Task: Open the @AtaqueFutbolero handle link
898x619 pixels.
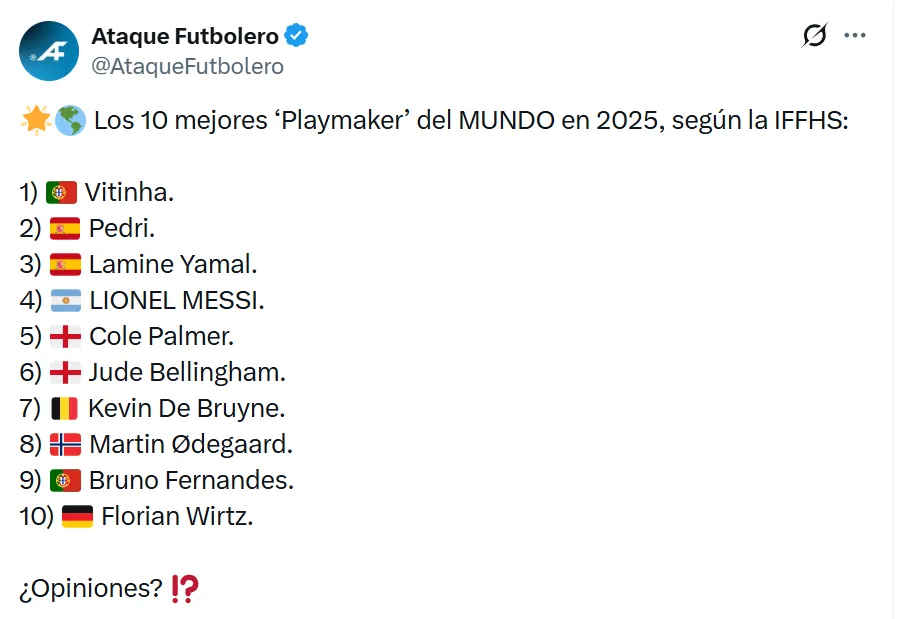Action: pyautogui.click(x=187, y=66)
